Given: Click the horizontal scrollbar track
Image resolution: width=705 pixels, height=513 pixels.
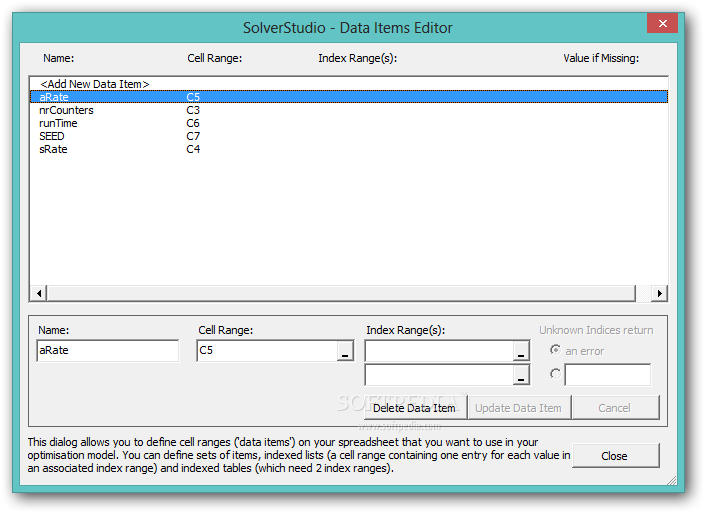Looking at the screenshot, I should pos(348,293).
